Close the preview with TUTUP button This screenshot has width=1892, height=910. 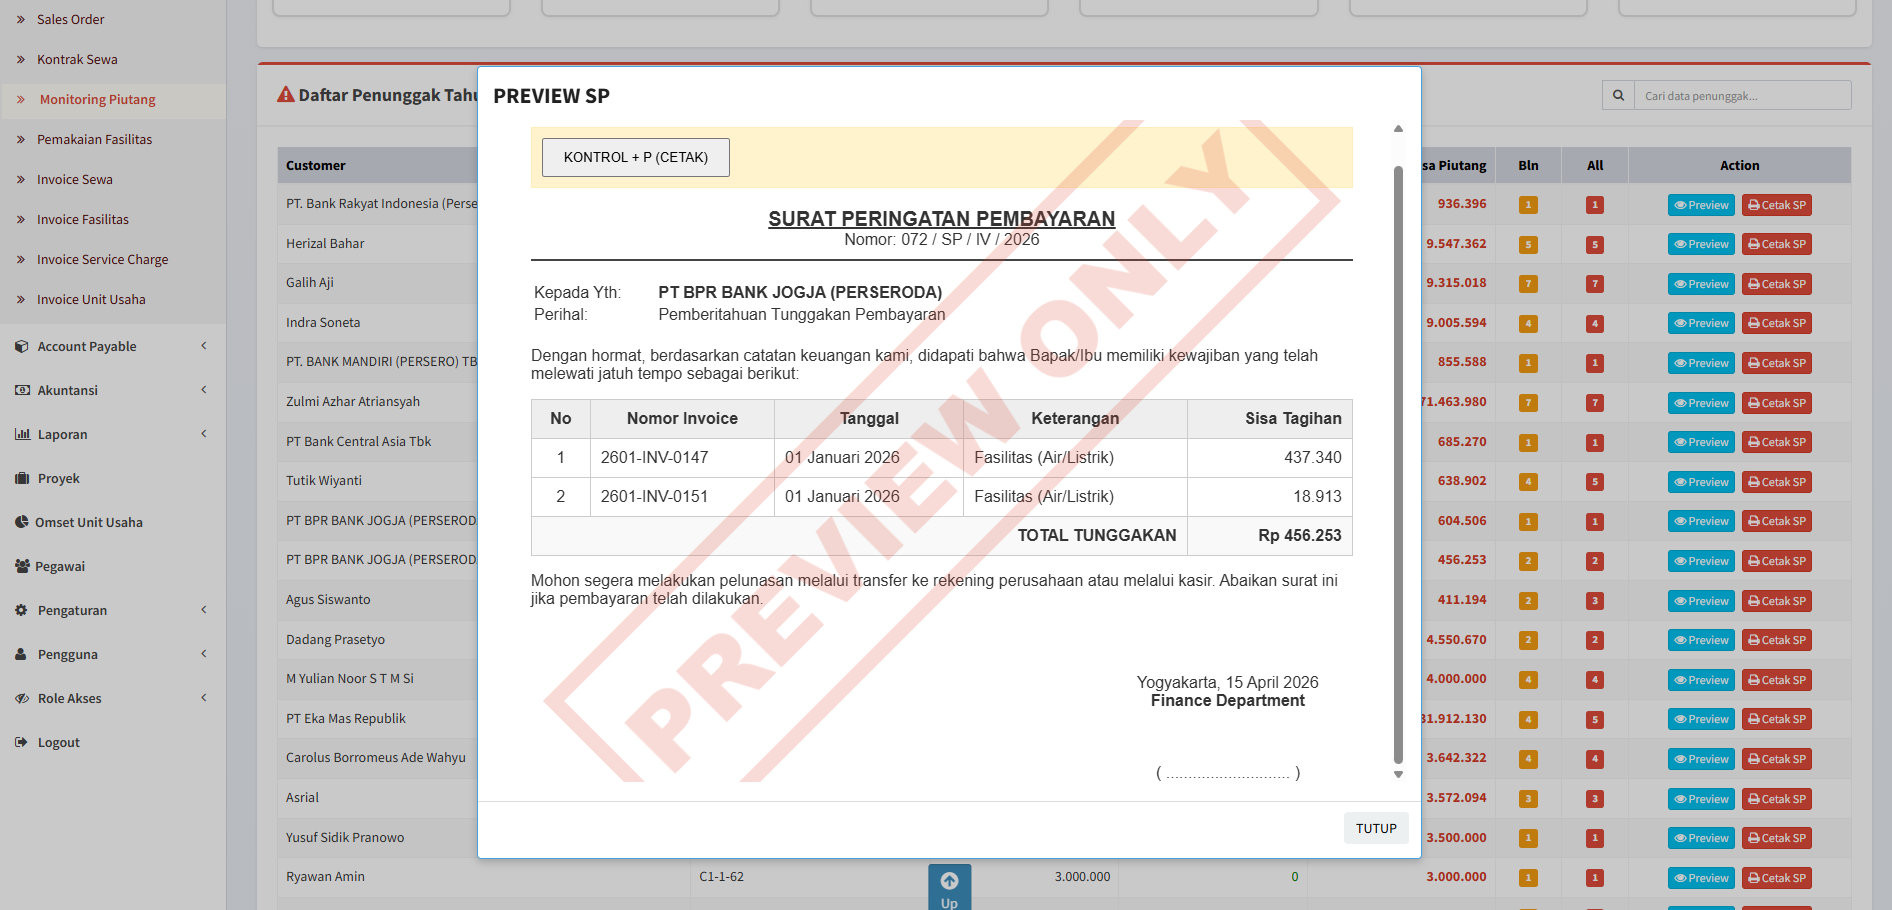[x=1375, y=829]
